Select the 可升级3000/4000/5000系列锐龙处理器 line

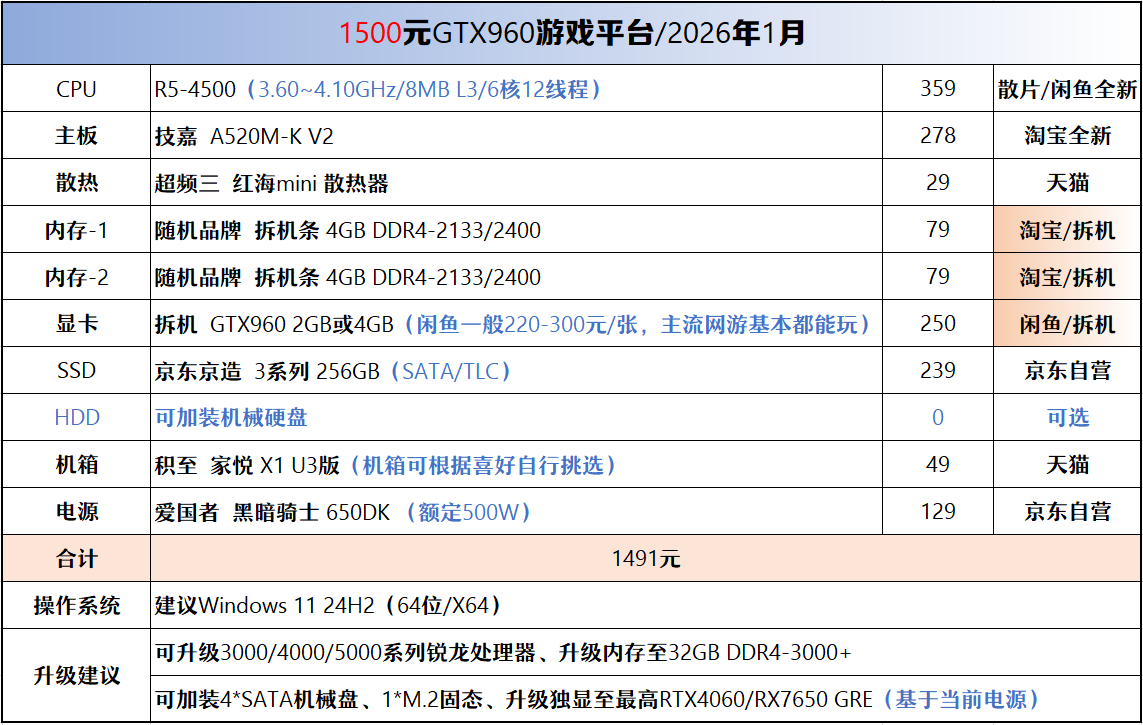(646, 652)
